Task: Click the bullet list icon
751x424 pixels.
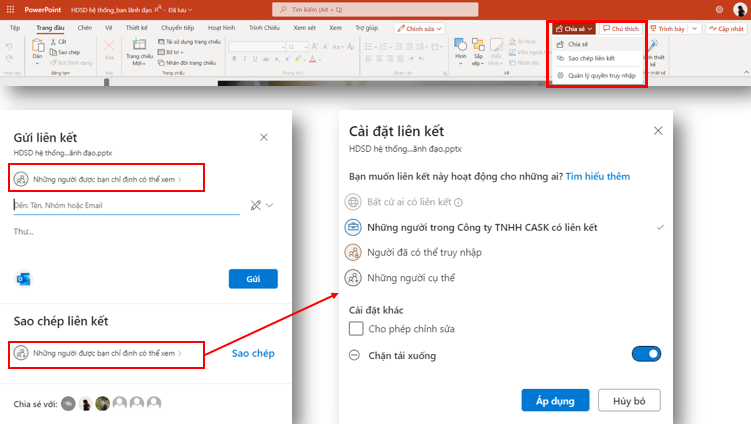Action: point(370,46)
